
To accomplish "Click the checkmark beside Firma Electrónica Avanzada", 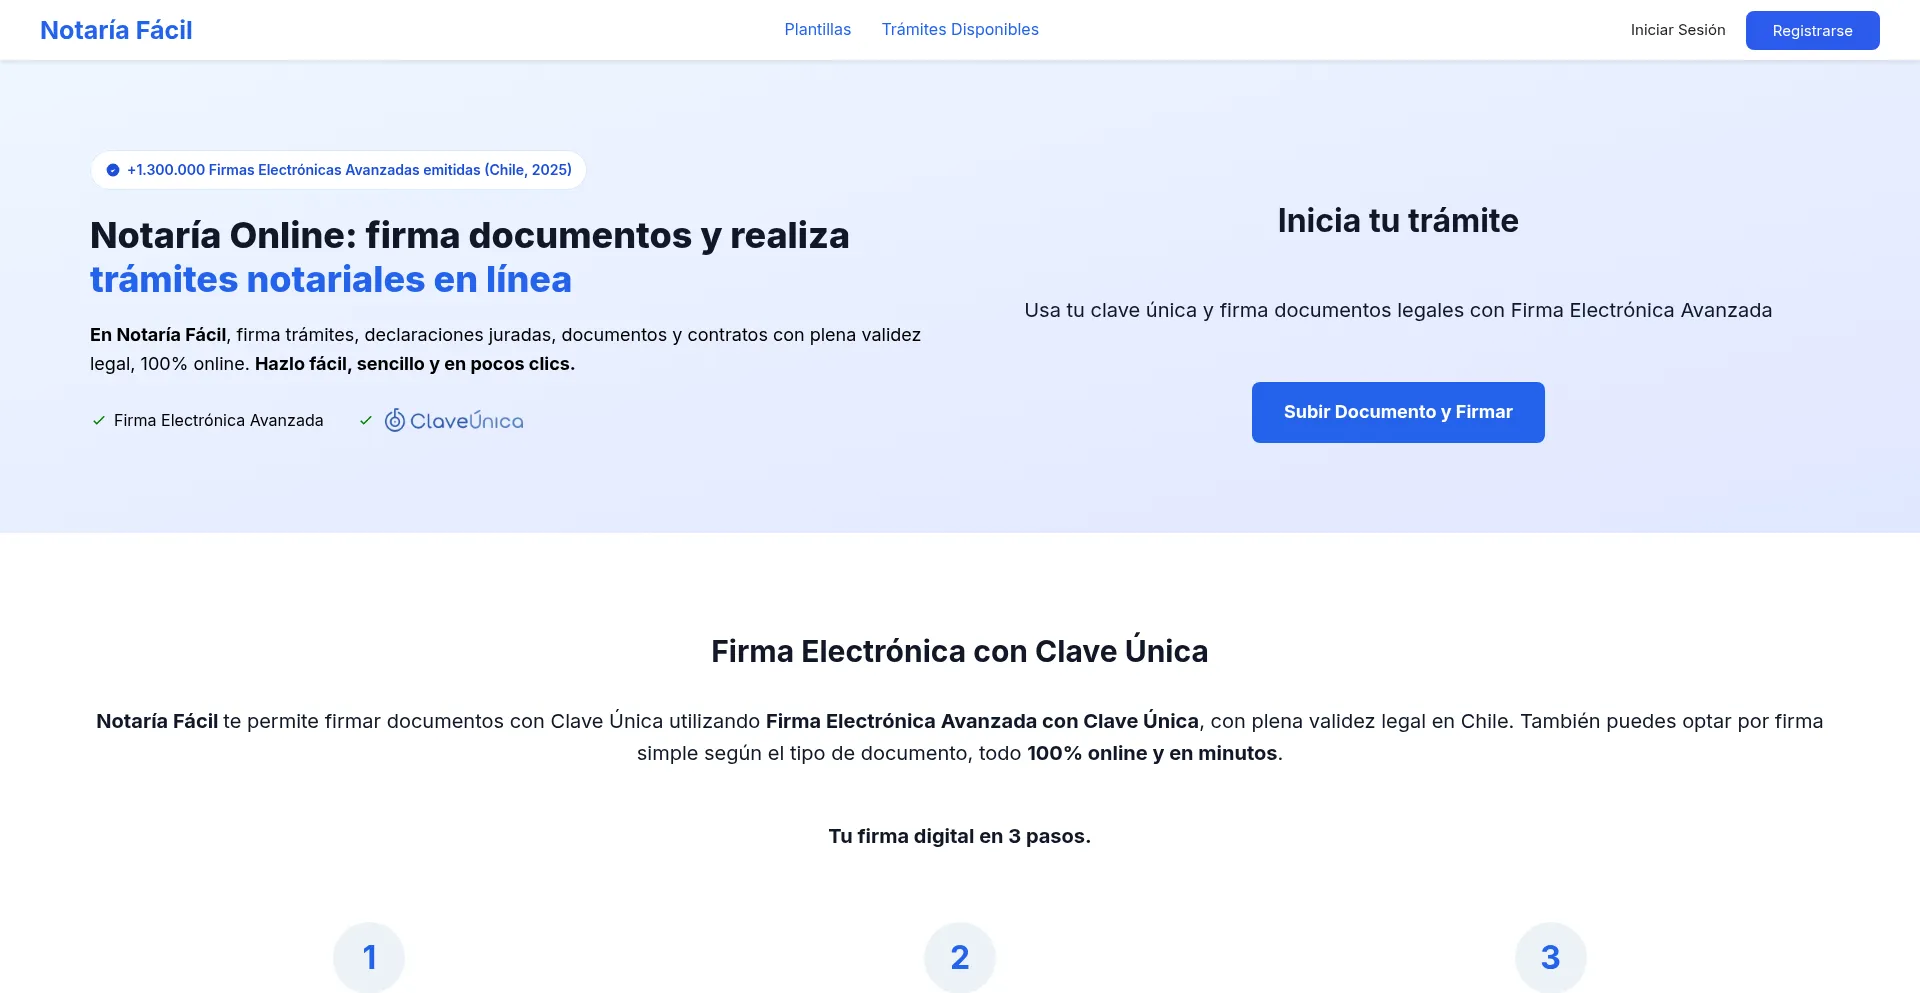I will coord(99,420).
